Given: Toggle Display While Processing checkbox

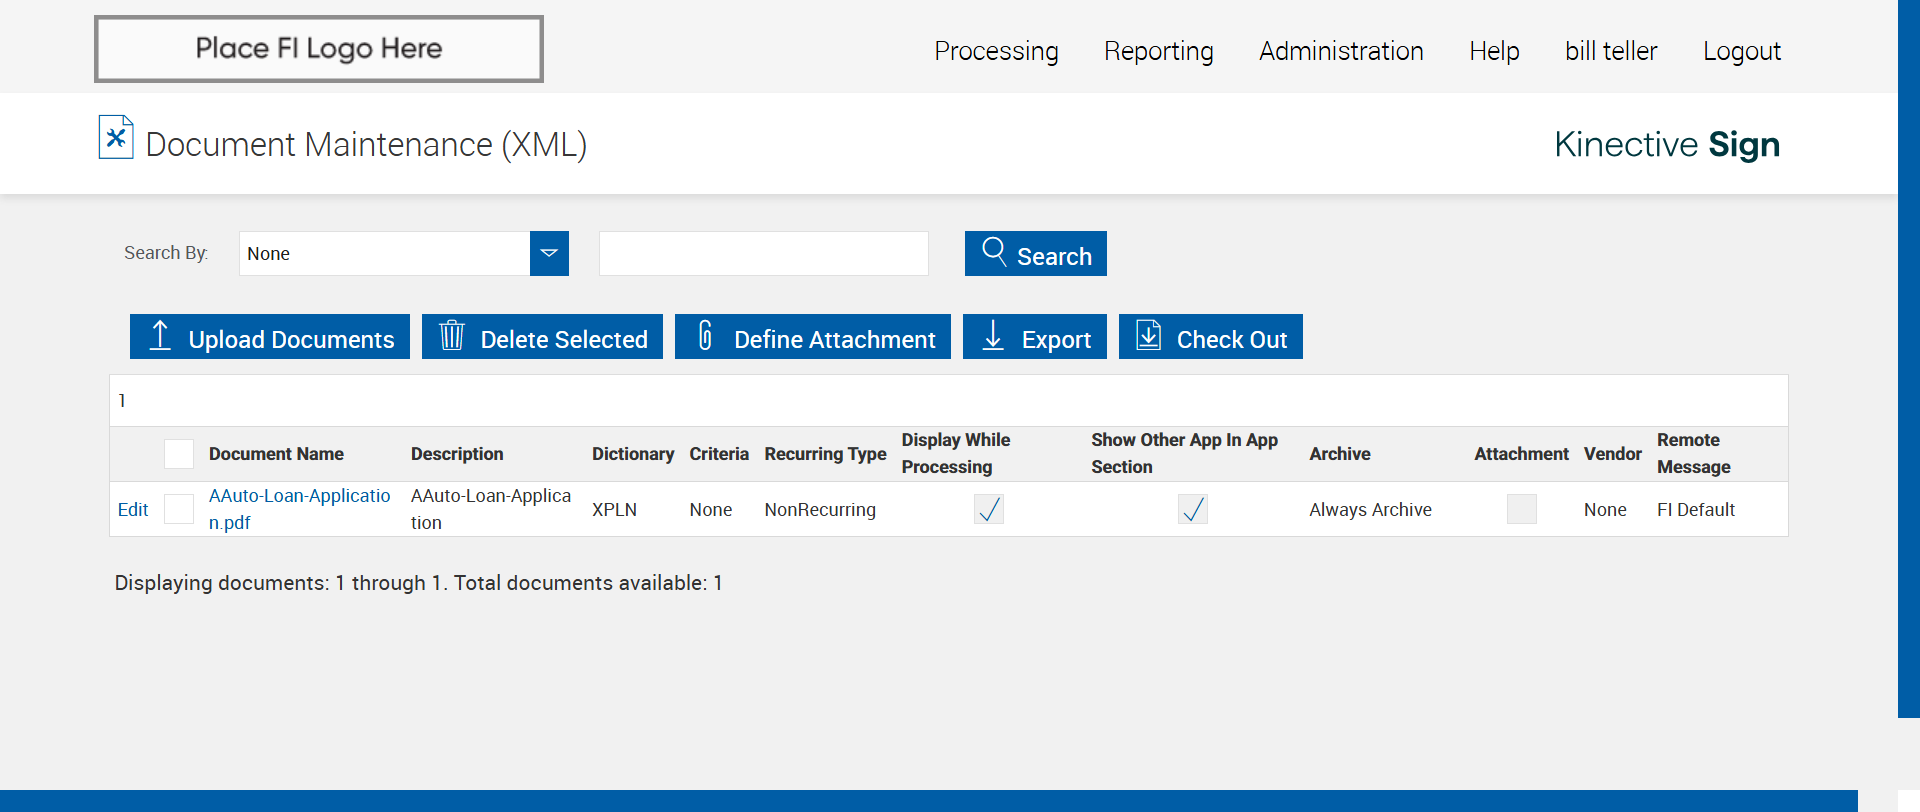Looking at the screenshot, I should click(989, 509).
